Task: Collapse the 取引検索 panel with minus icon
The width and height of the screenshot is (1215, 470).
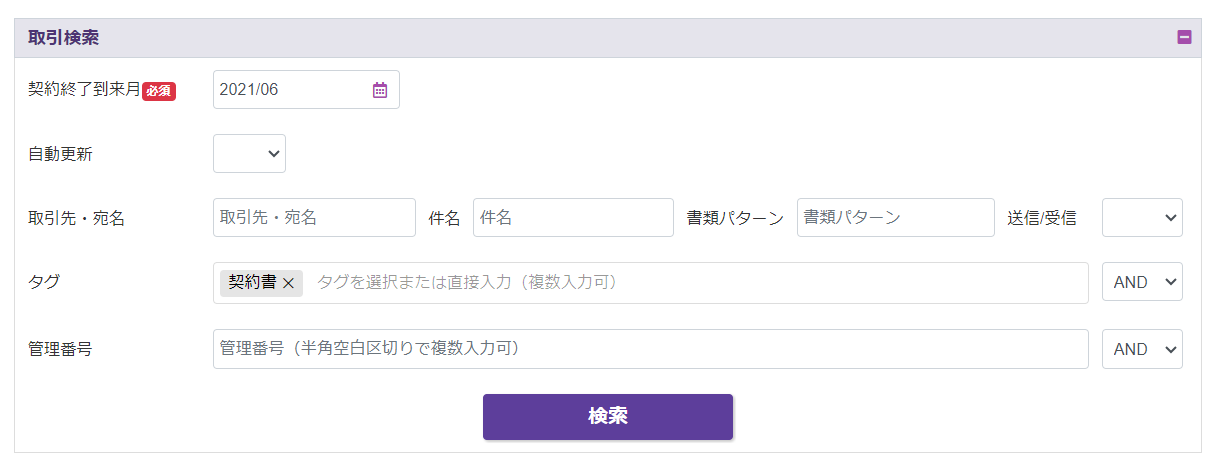Action: coord(1184,38)
